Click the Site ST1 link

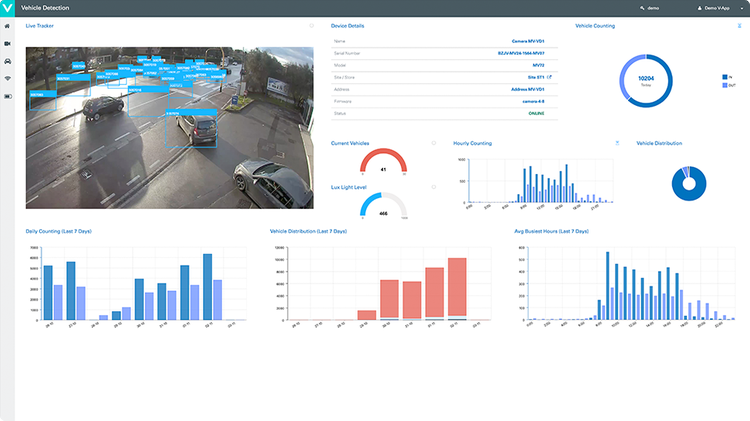click(x=536, y=77)
